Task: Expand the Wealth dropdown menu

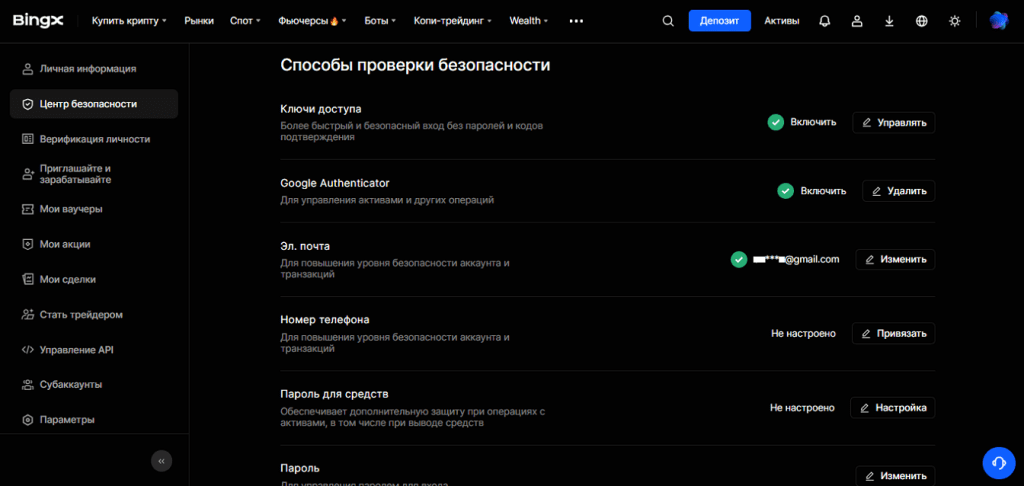Action: [529, 21]
